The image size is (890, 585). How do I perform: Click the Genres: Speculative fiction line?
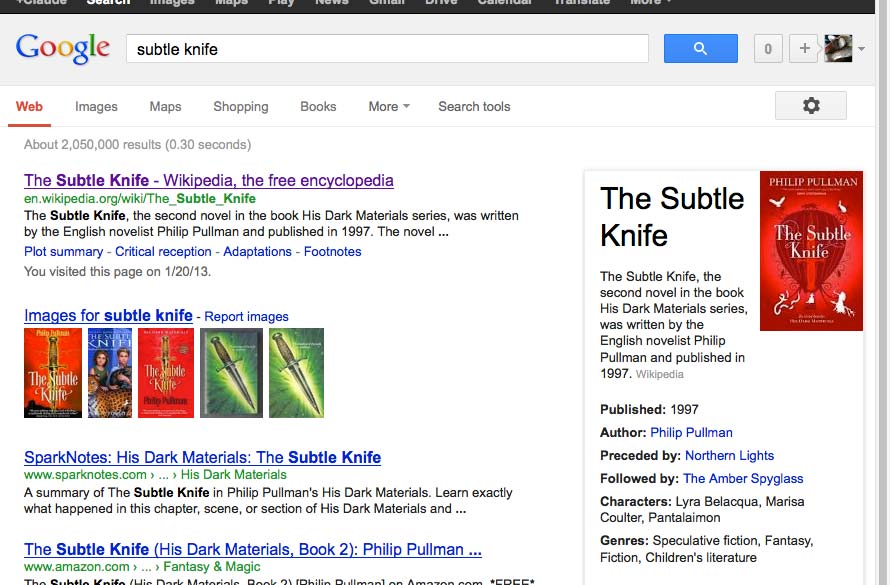707,549
